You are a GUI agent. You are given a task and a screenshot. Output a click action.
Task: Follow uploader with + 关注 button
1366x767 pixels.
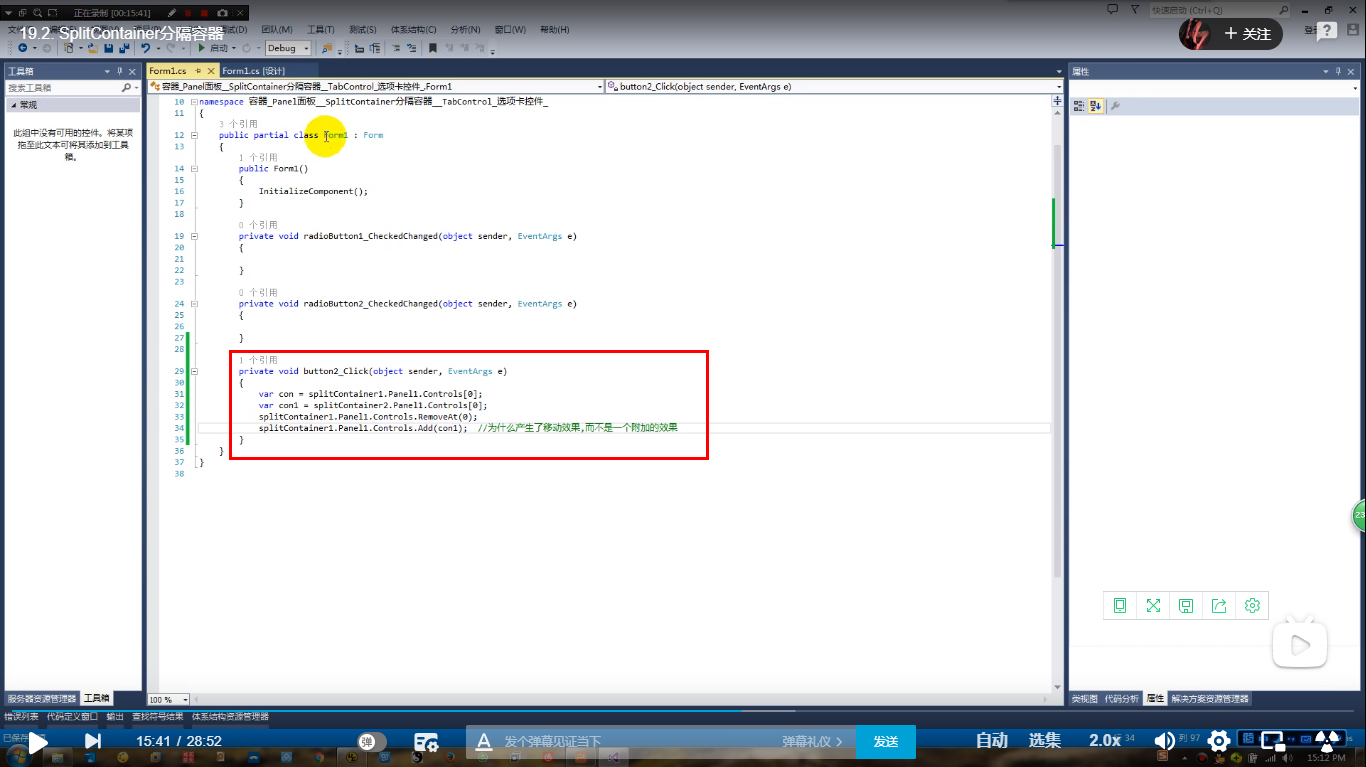[x=1248, y=34]
